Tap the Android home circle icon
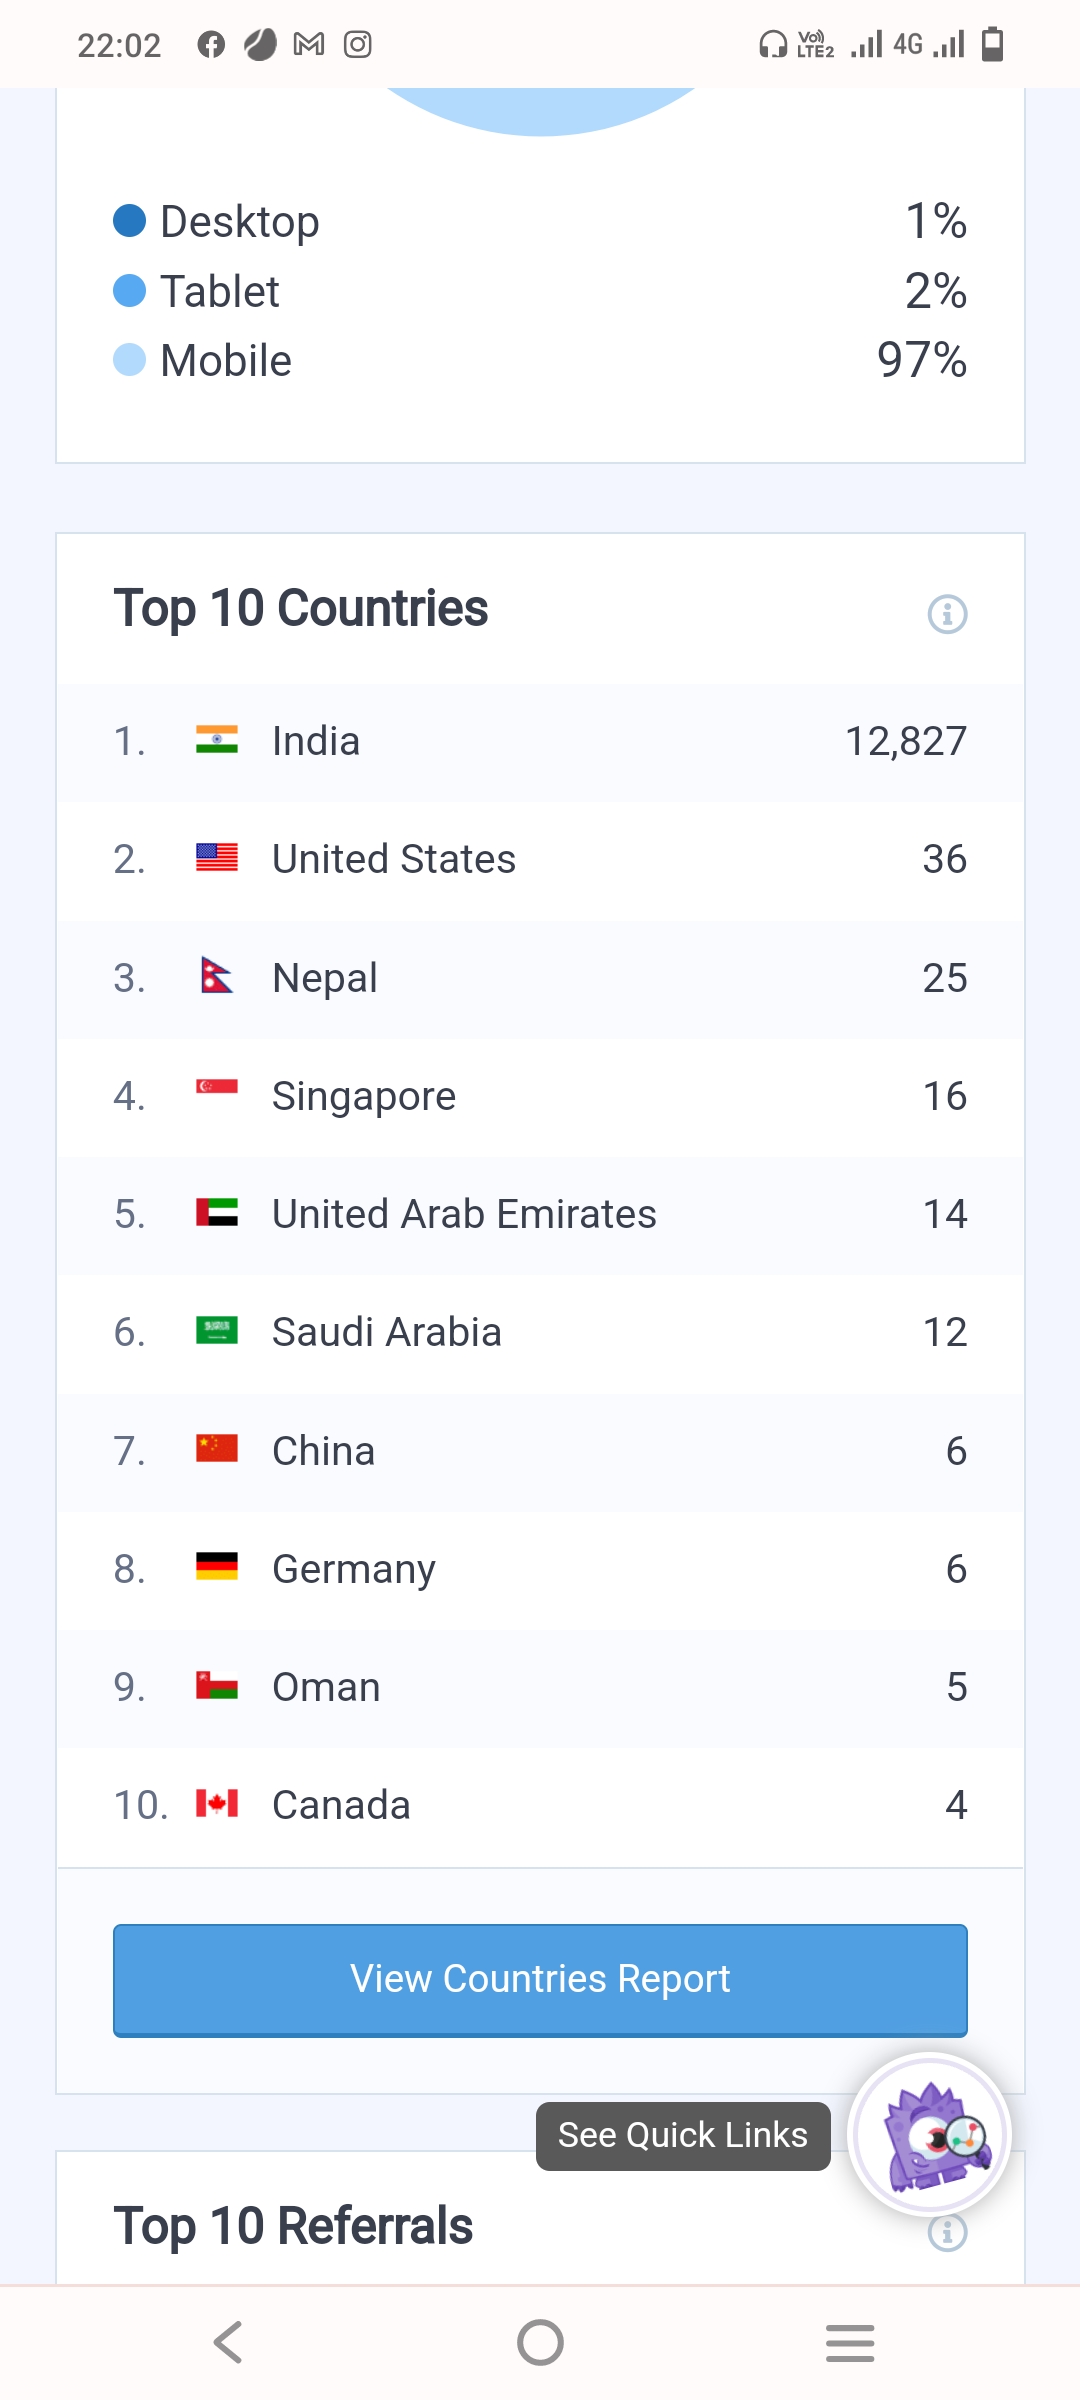Screen dimensions: 1080x2400 pyautogui.click(x=540, y=2342)
